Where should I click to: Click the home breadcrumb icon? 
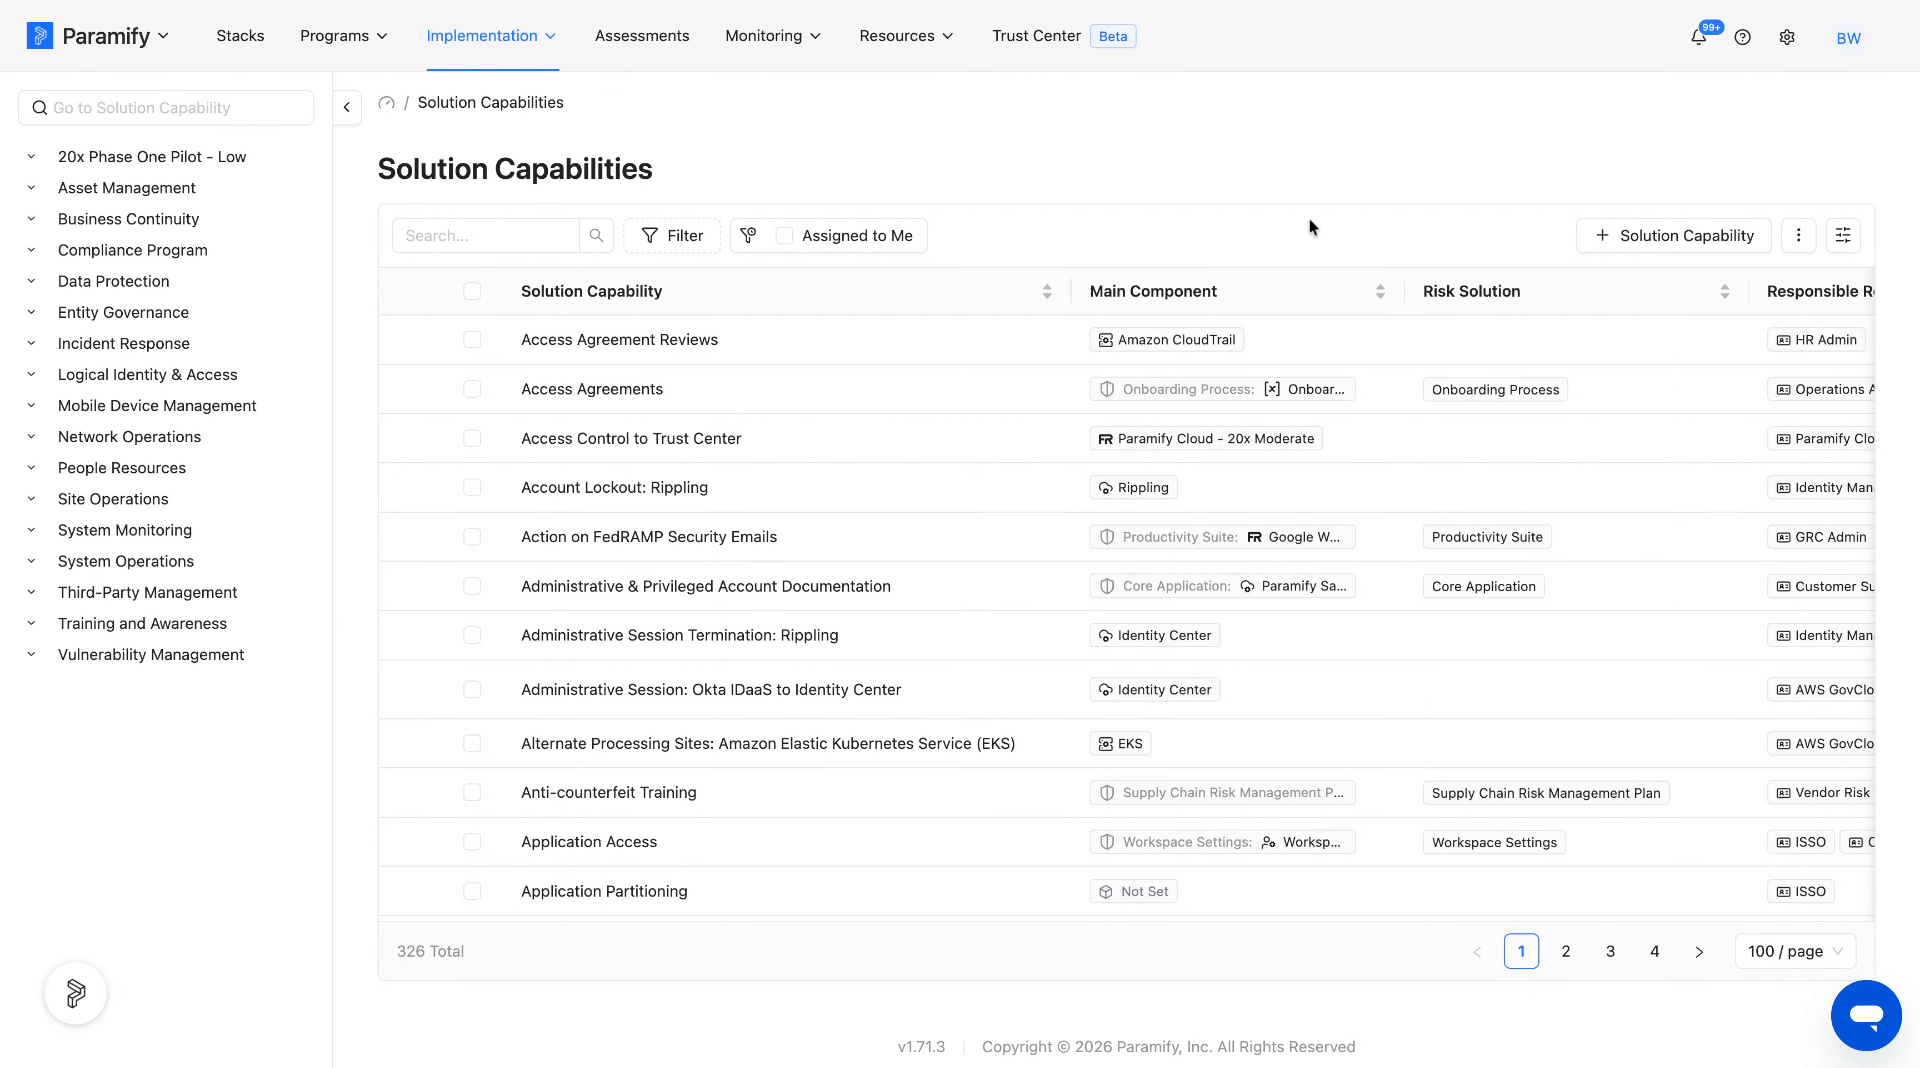387,103
